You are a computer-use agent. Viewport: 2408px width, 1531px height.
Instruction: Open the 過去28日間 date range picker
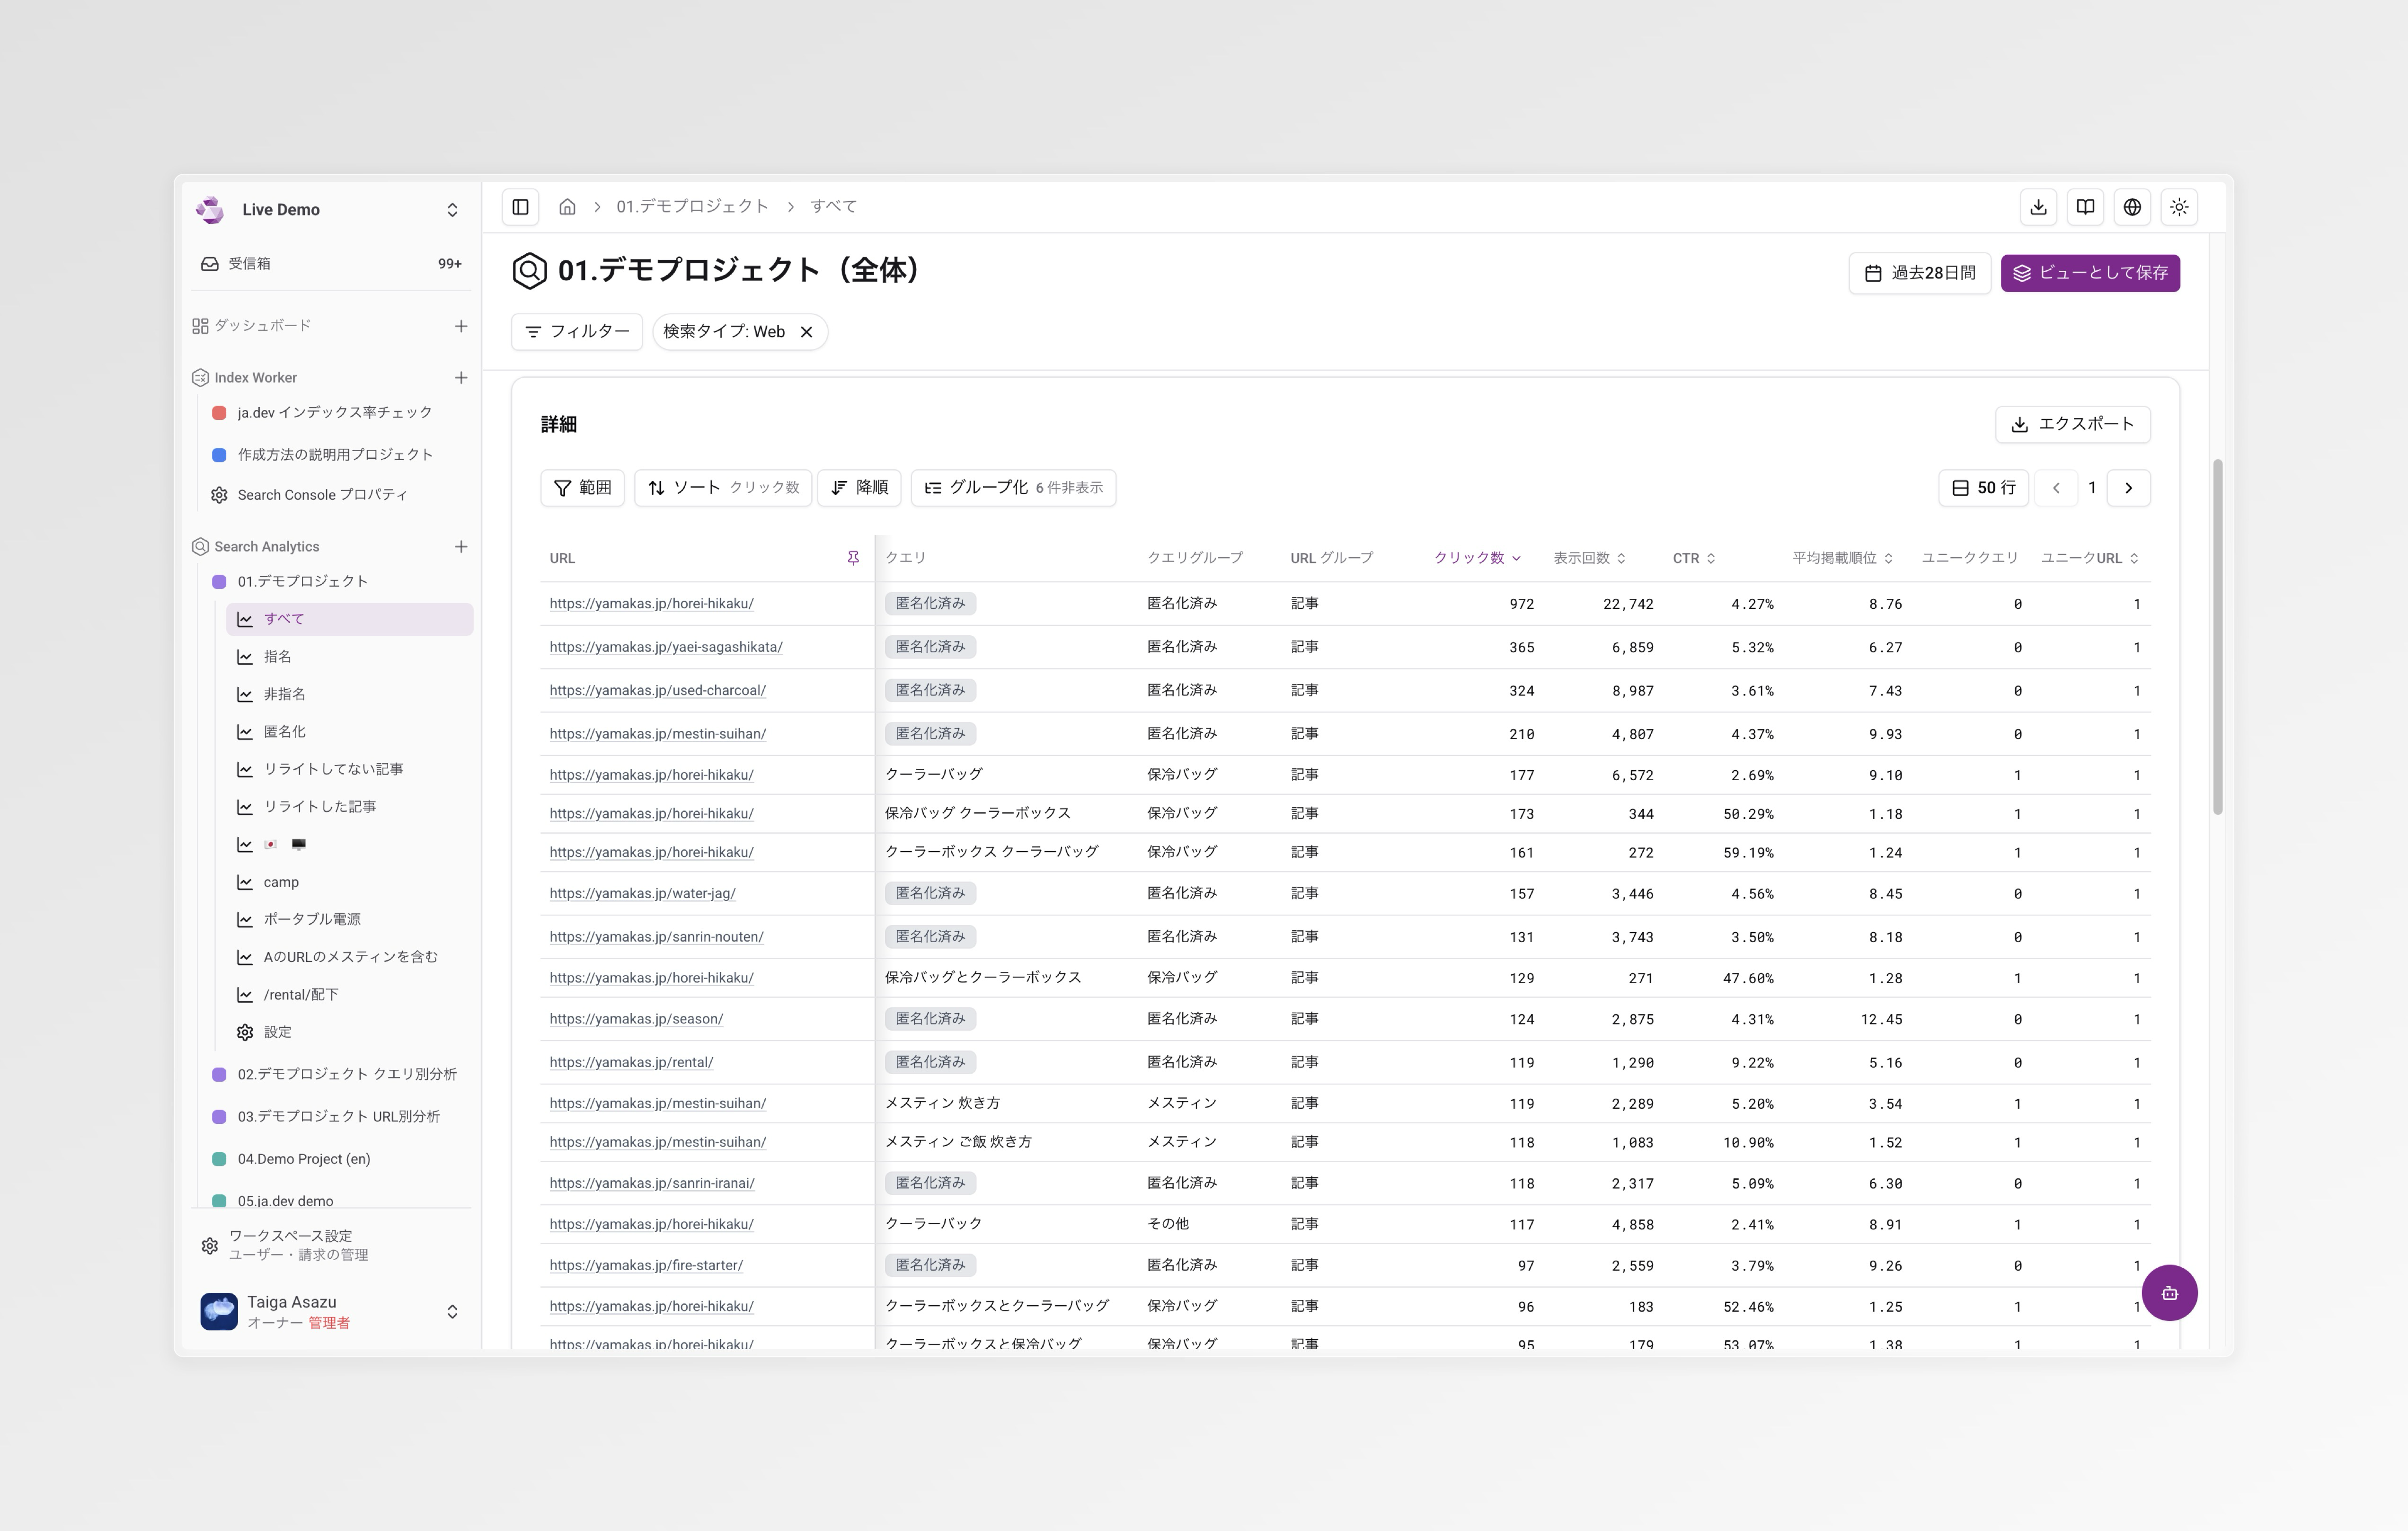pos(1919,273)
